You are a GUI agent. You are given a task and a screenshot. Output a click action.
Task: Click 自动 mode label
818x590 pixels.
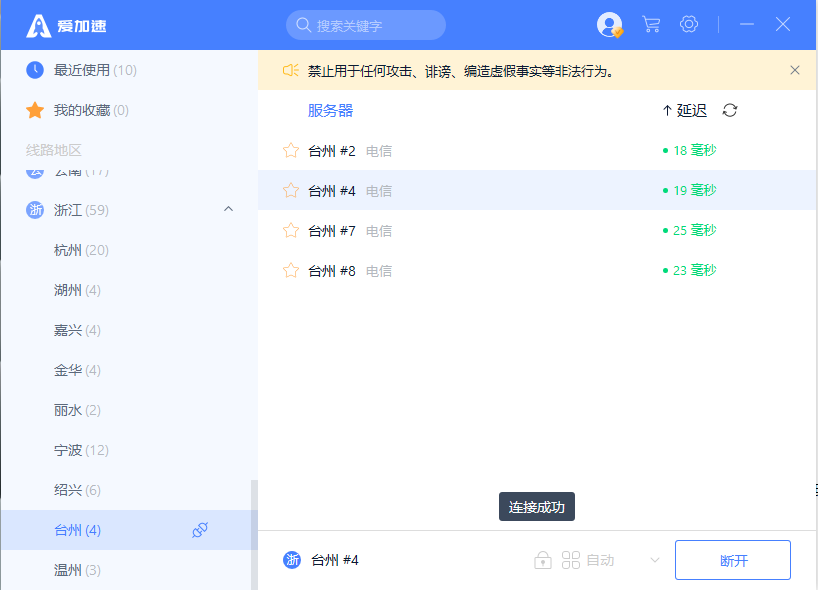[600, 560]
